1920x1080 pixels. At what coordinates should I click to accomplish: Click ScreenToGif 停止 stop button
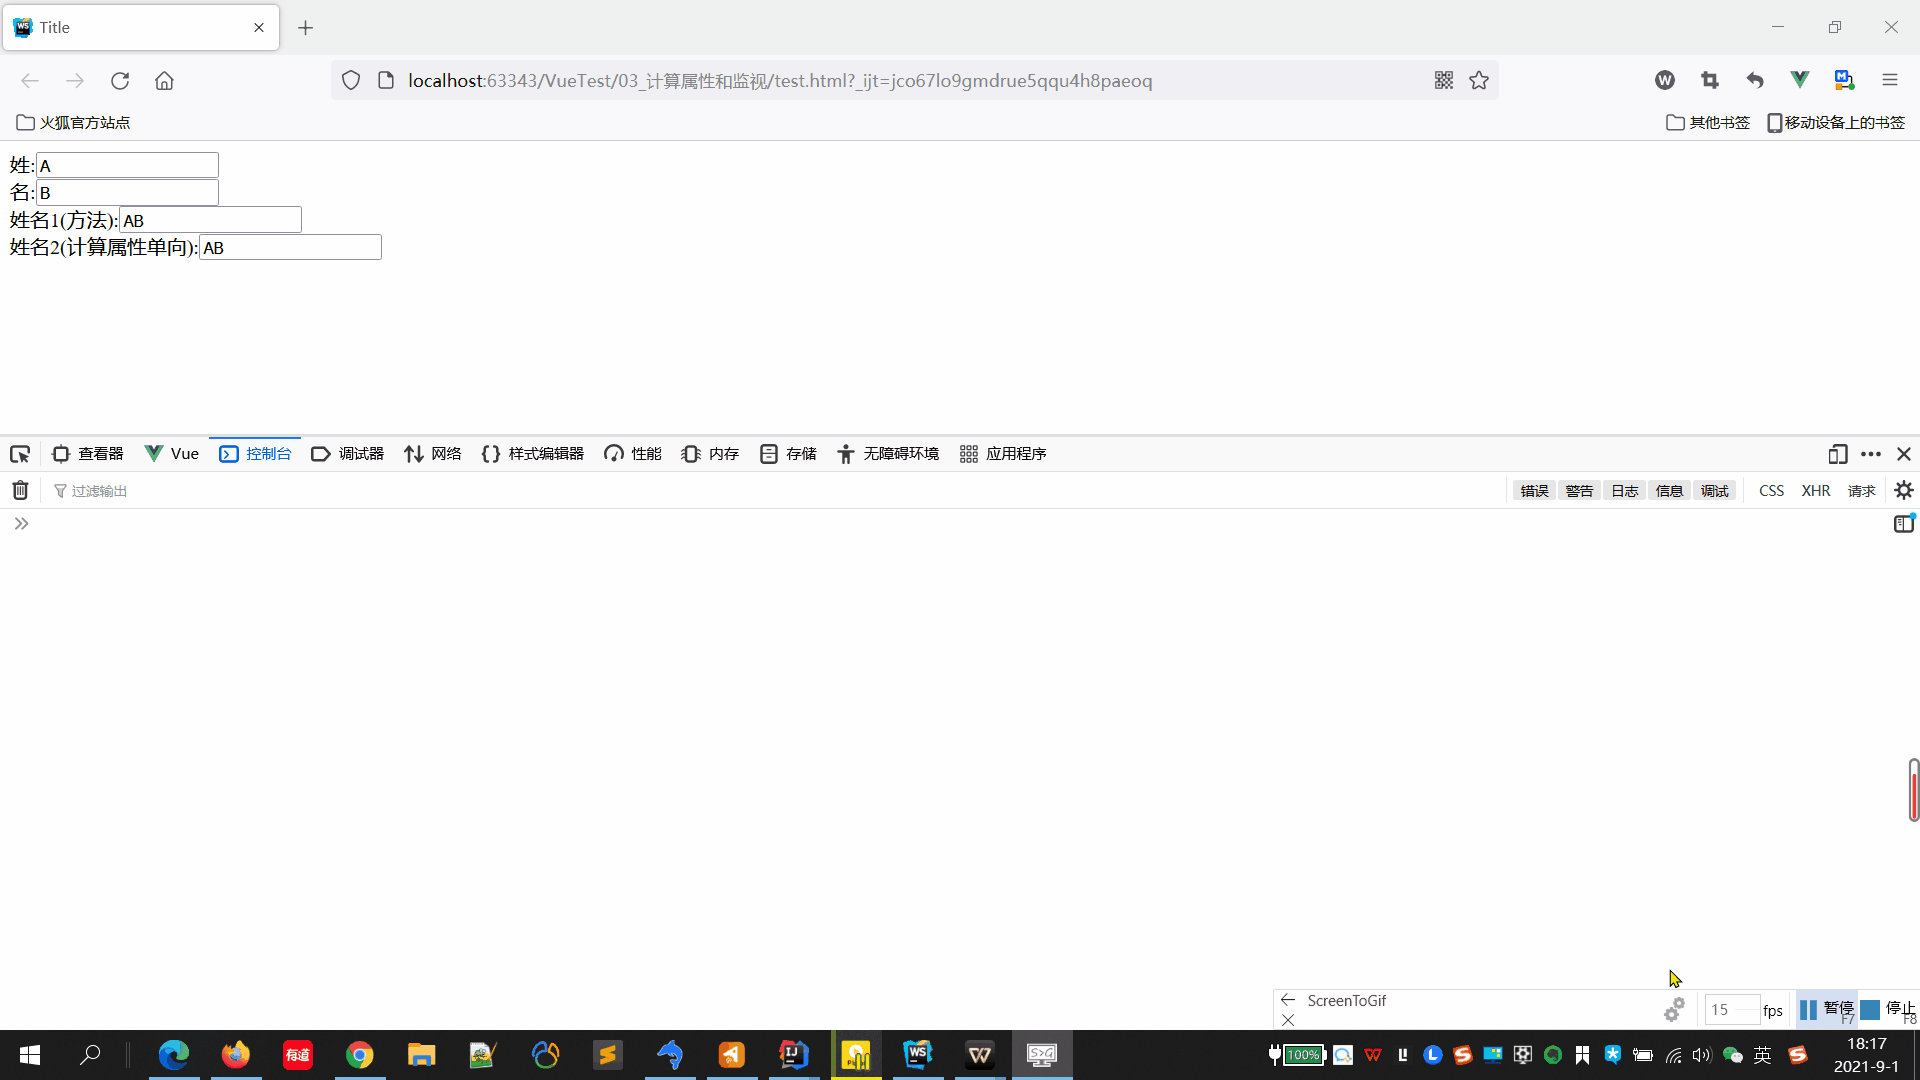1887,1009
